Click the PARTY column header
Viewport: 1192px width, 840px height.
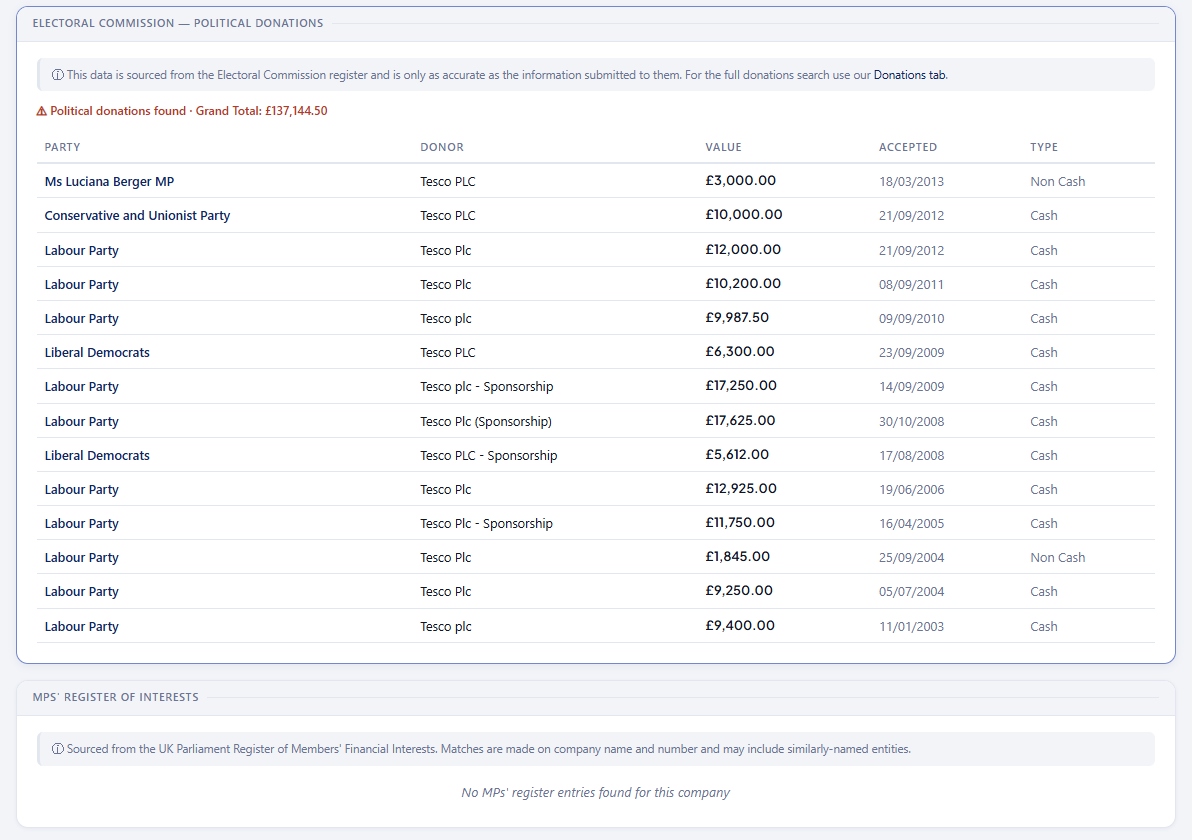click(x=62, y=147)
